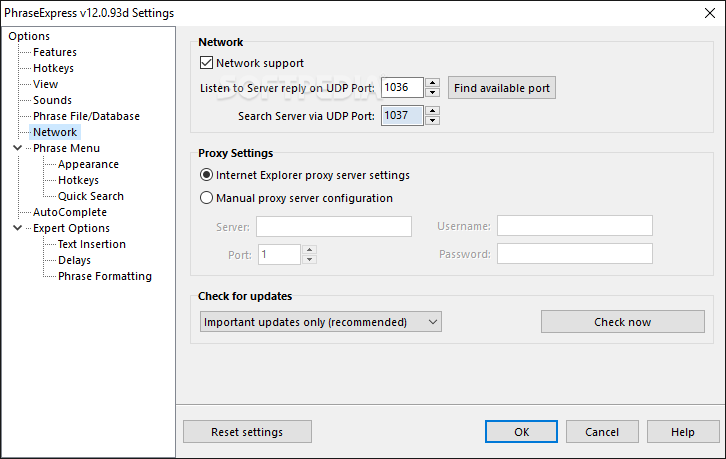Viewport: 726px width, 459px height.
Task: Open the View options page
Action: (45, 84)
